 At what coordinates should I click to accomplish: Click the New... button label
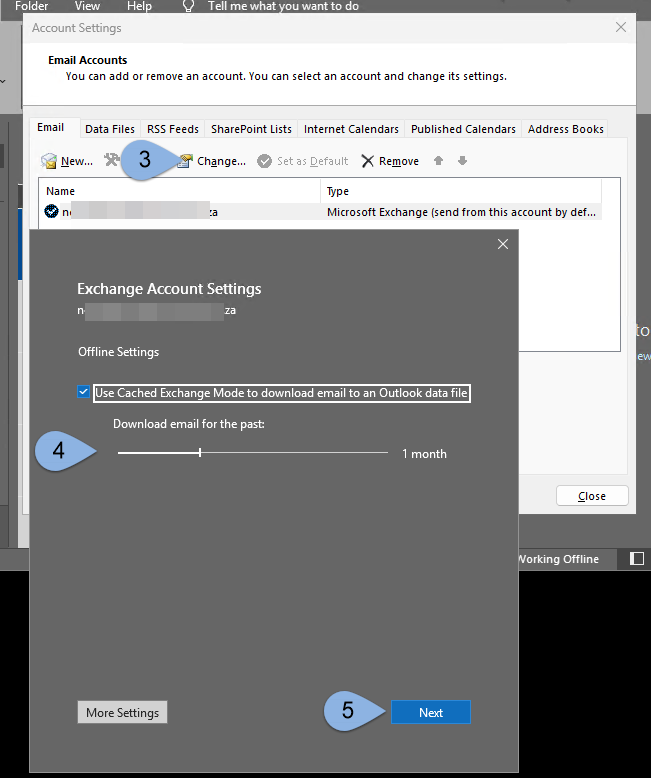pyautogui.click(x=77, y=161)
